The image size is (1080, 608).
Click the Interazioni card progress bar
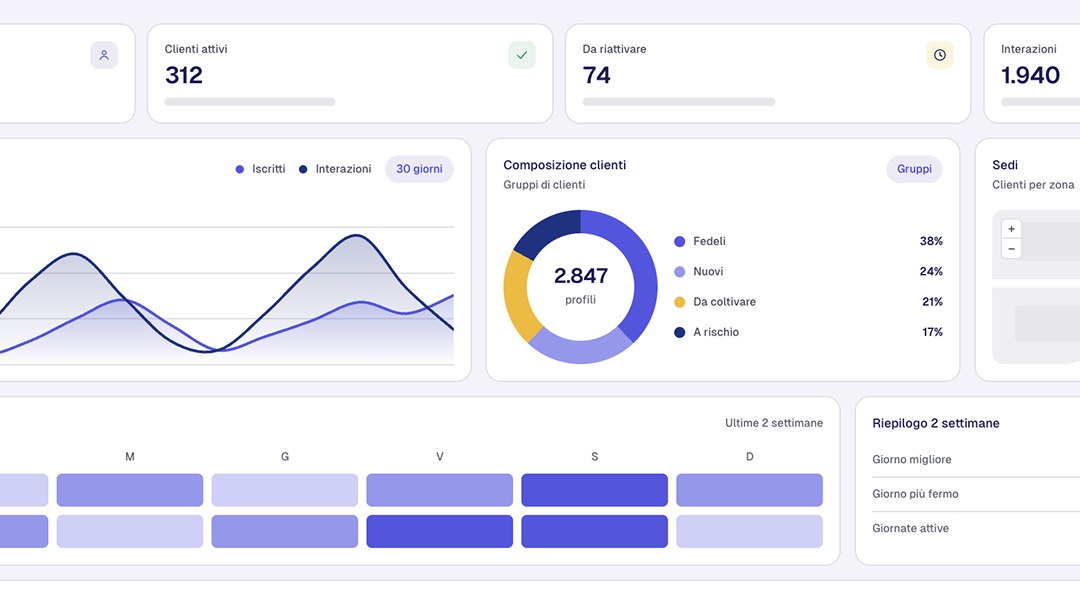(x=1040, y=102)
